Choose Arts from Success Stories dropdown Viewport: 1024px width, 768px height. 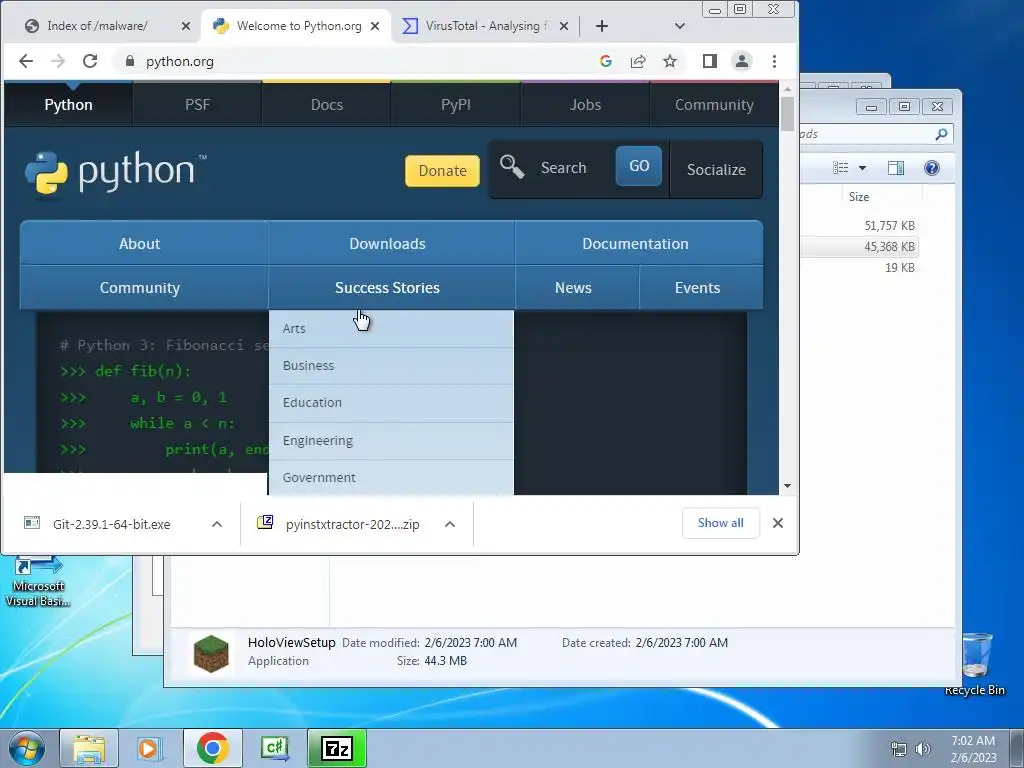391,328
